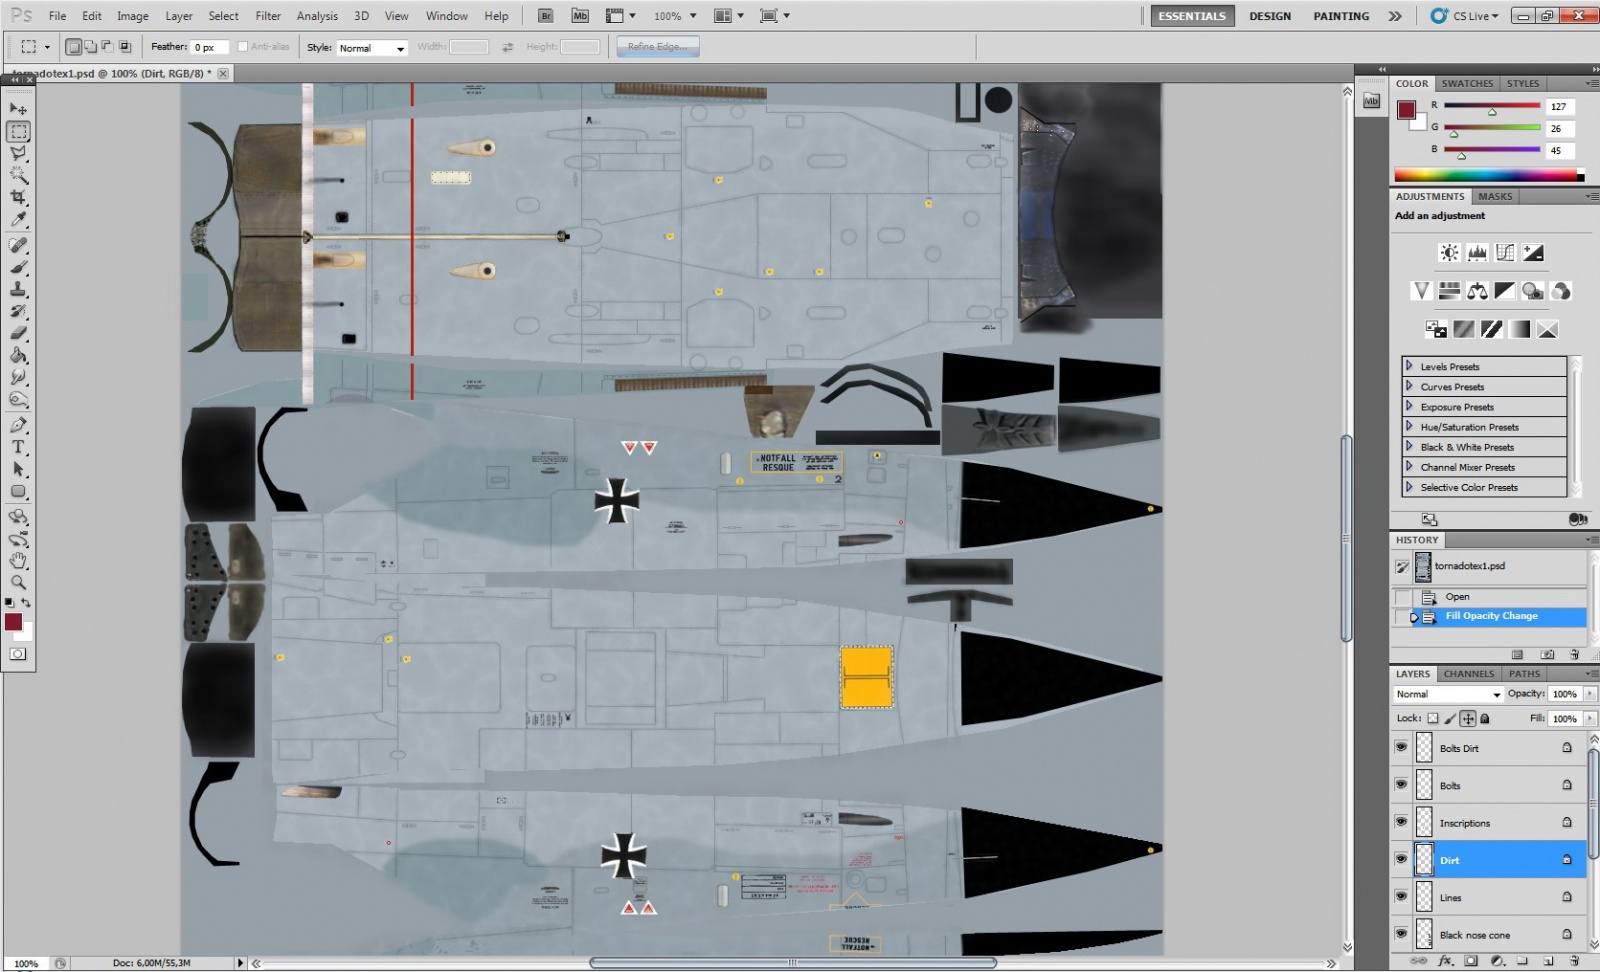Select the Zoom tool in toolbox
The image size is (1600, 972).
pos(18,582)
